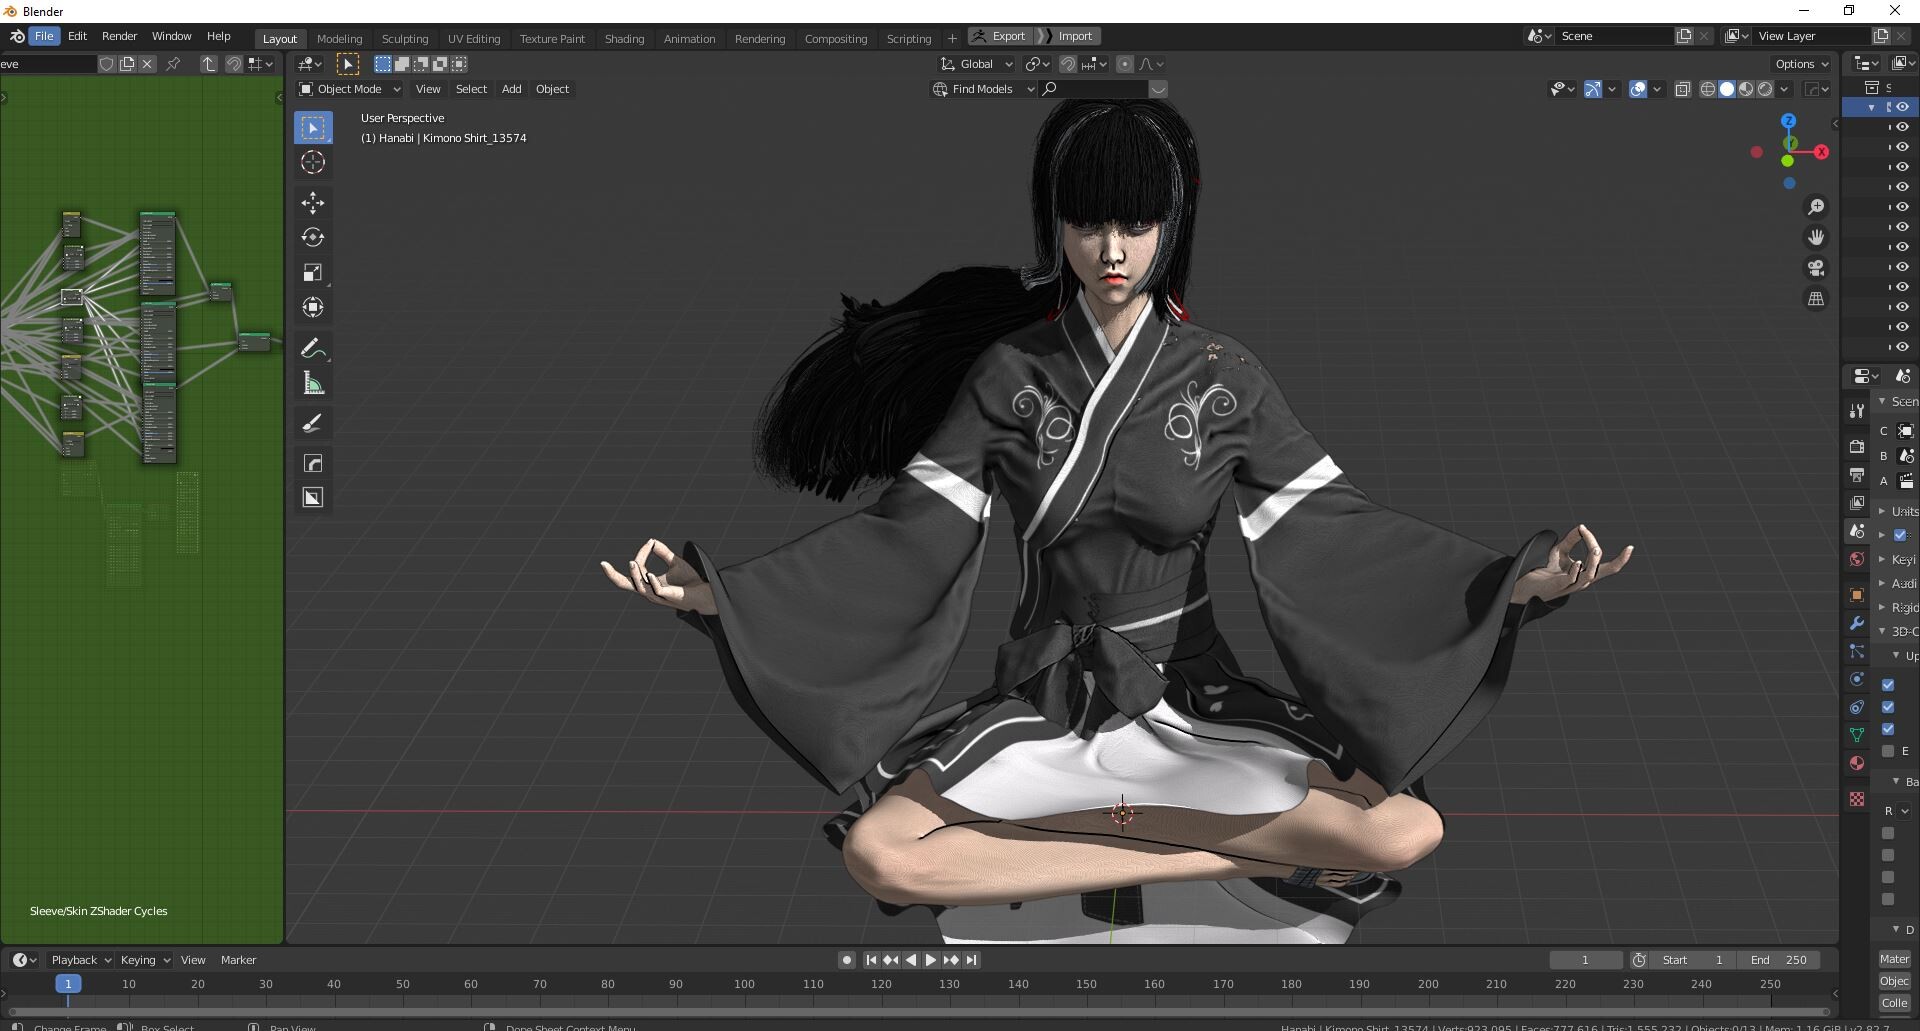Go to parent node tree arrow icon
The height and width of the screenshot is (1031, 1920).
208,64
